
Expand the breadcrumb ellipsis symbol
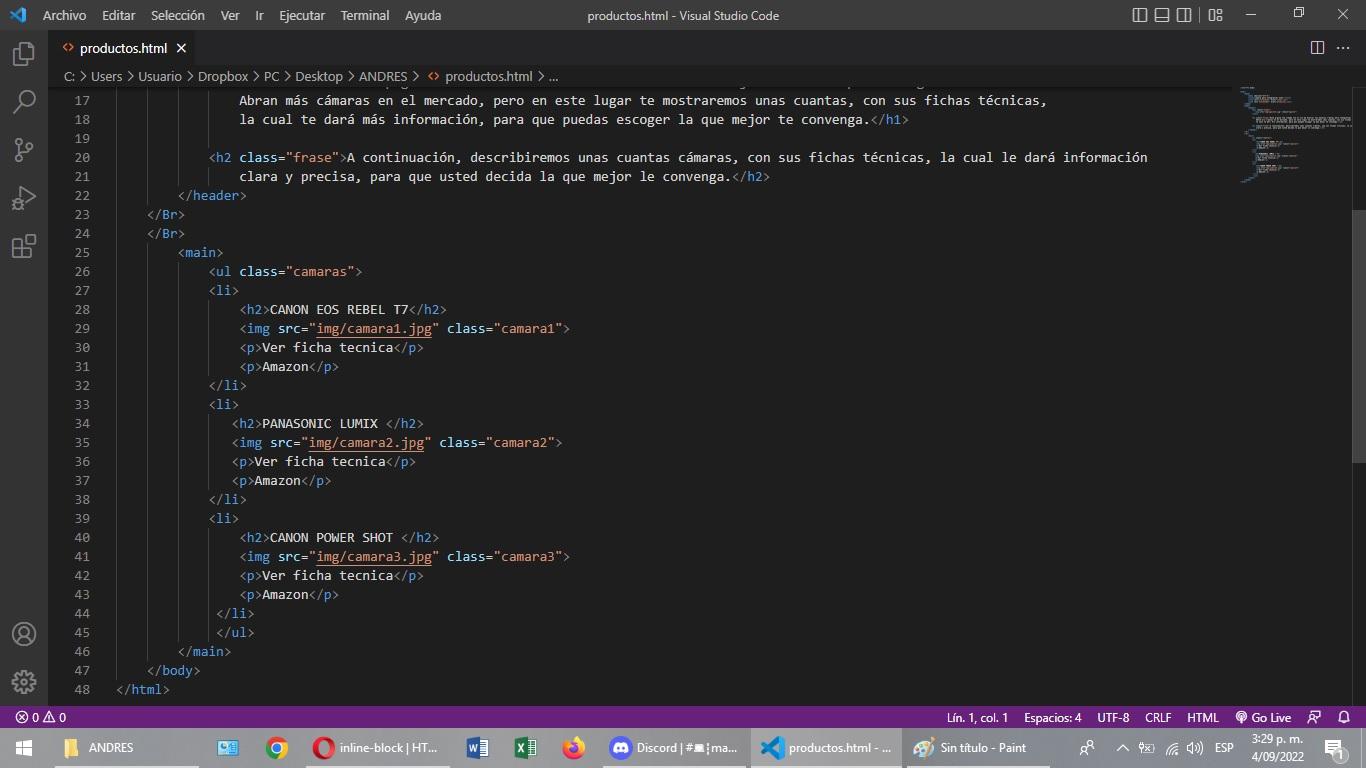(554, 76)
